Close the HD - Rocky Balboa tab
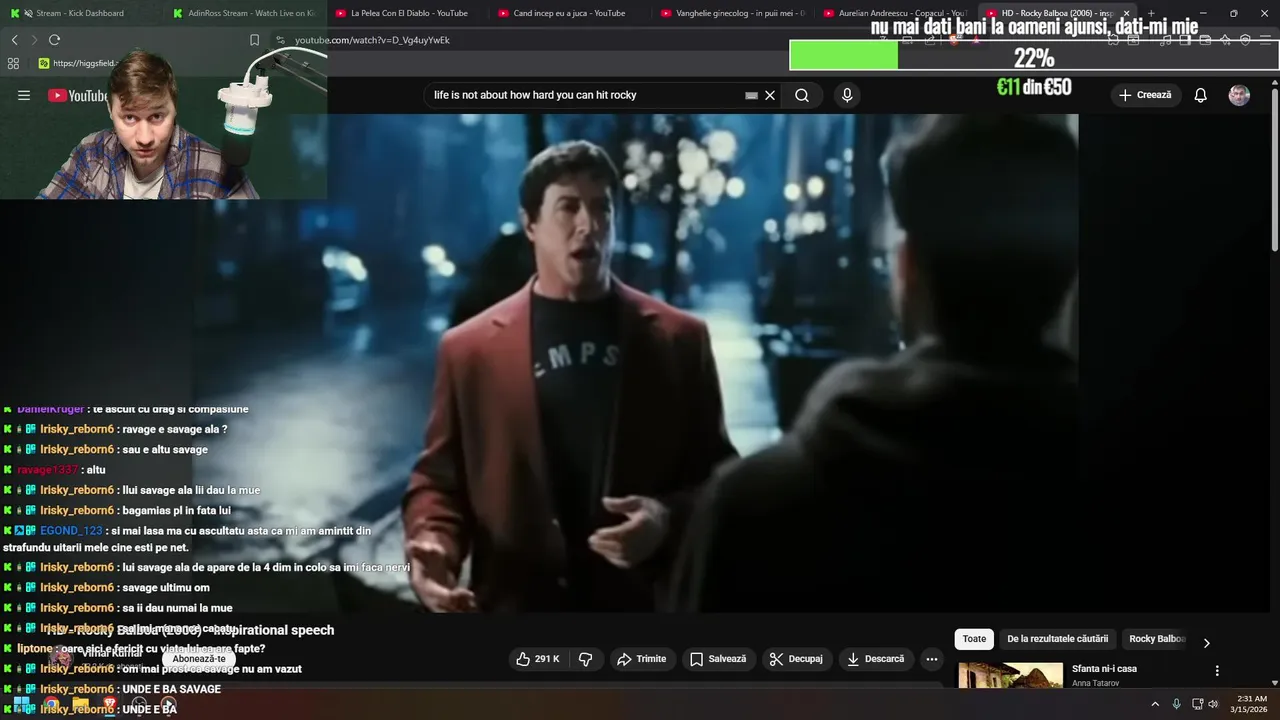The width and height of the screenshot is (1280, 720). pos(1126,13)
